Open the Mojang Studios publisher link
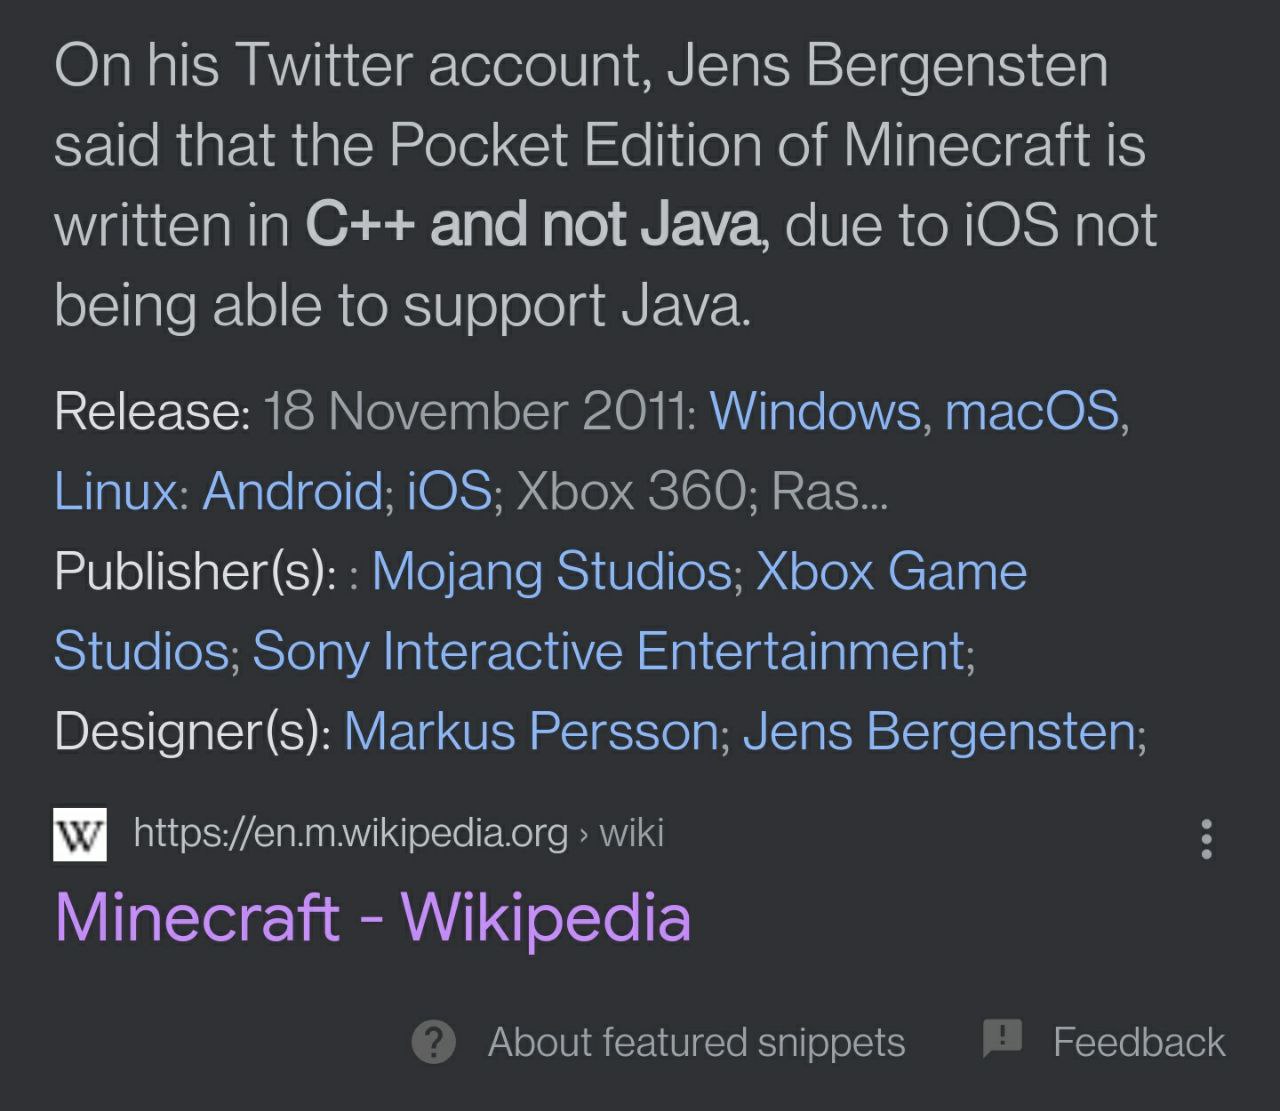 point(552,571)
